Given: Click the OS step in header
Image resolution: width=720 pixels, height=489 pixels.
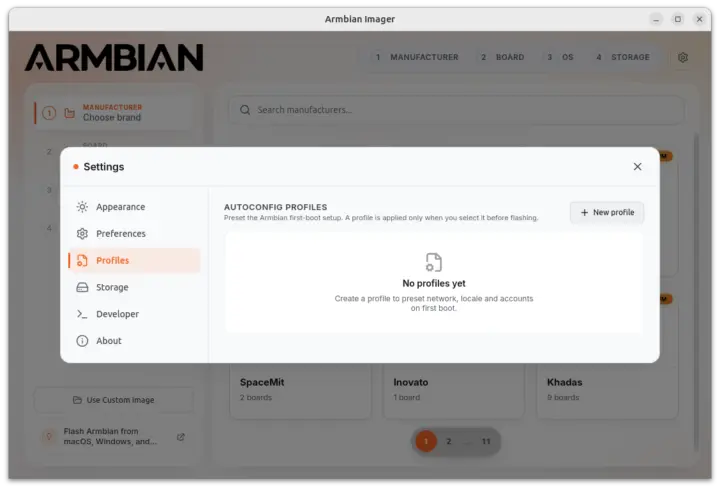Looking at the screenshot, I should [560, 57].
